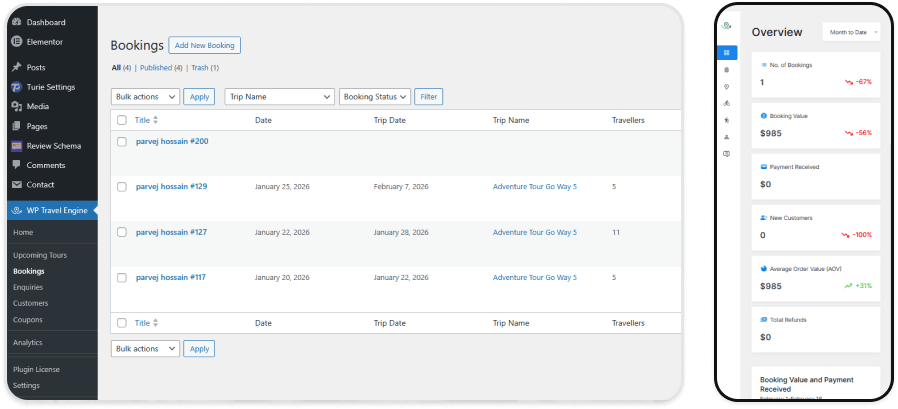Tick the checkbox beside parvej hossain #117

point(122,277)
